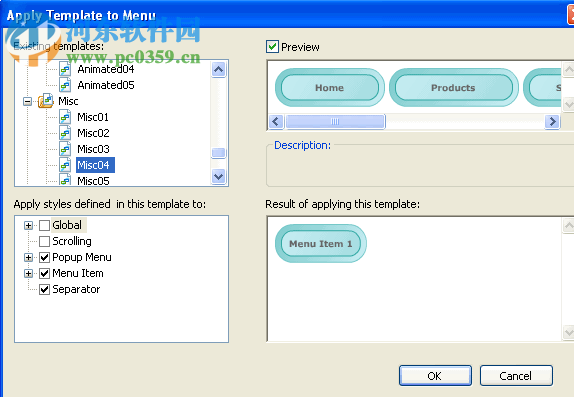Select the Misc02 template
The width and height of the screenshot is (574, 397).
[x=93, y=133]
